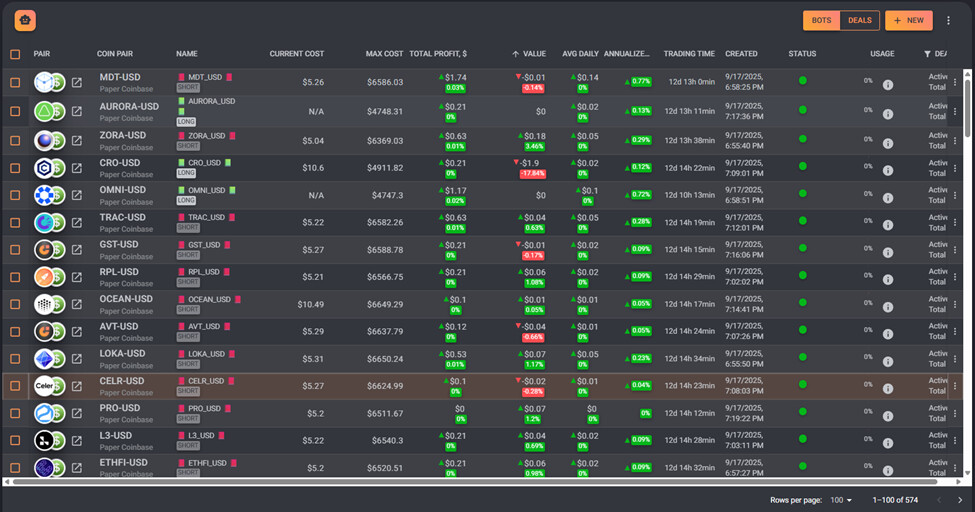The width and height of the screenshot is (975, 512).
Task: Click the New button
Action: pyautogui.click(x=908, y=20)
